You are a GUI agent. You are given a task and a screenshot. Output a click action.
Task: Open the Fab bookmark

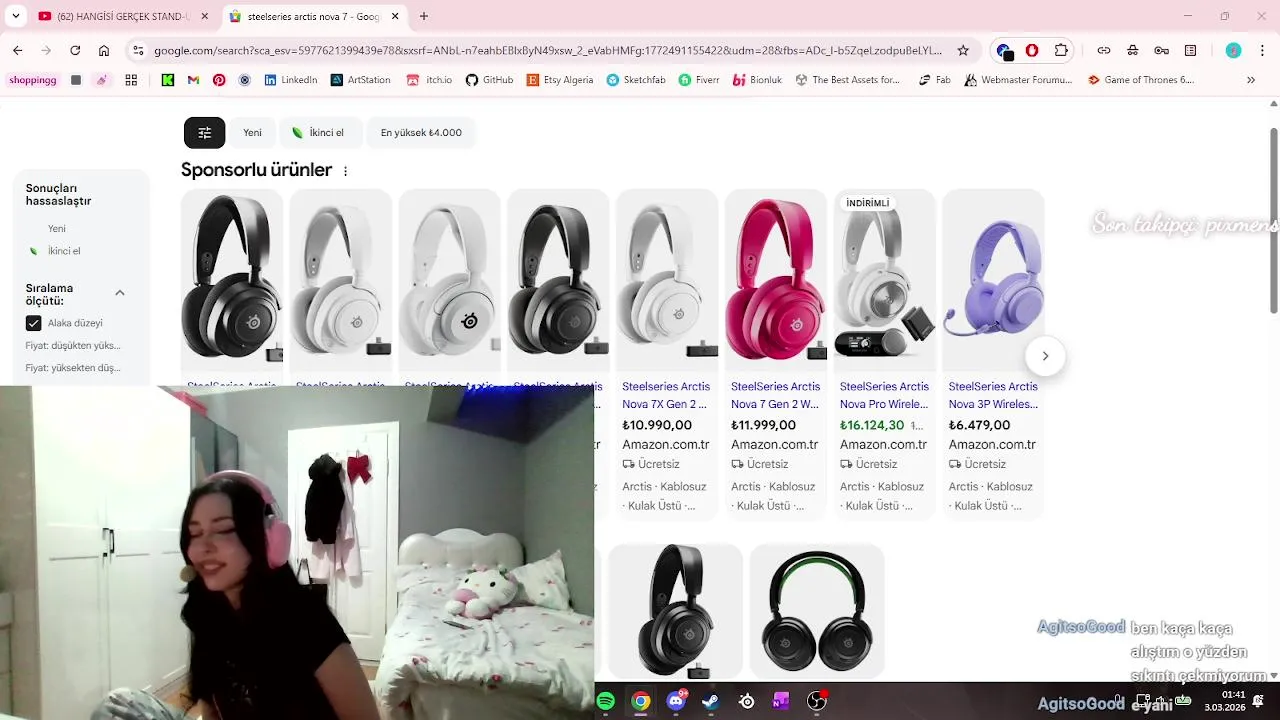point(935,80)
